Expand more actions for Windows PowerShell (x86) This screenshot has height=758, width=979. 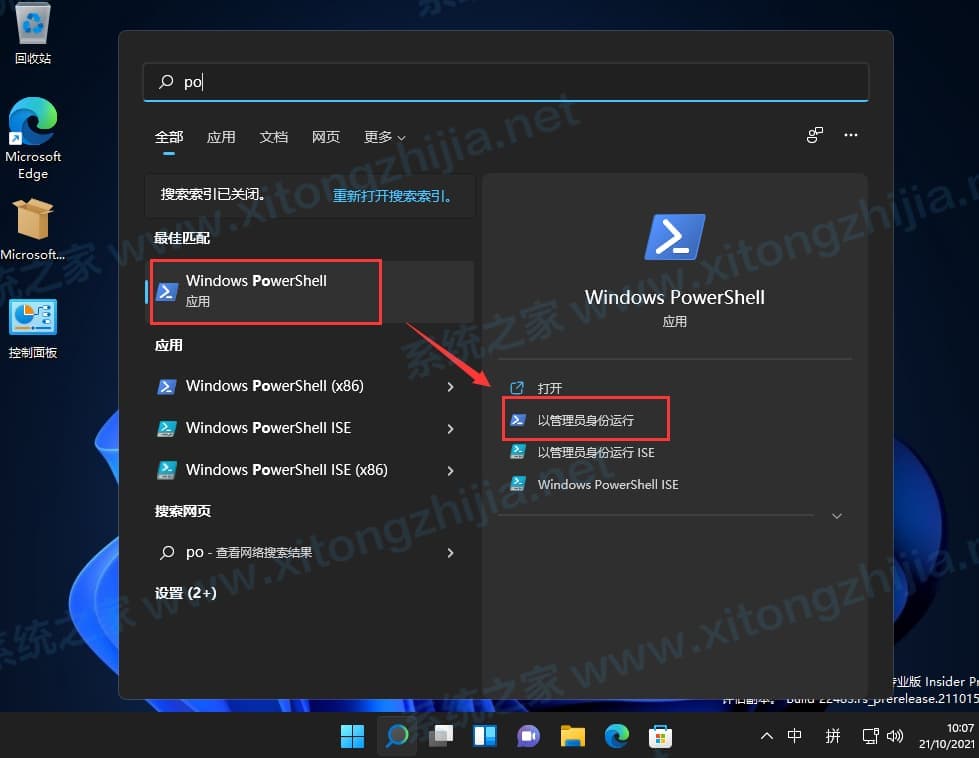[451, 386]
